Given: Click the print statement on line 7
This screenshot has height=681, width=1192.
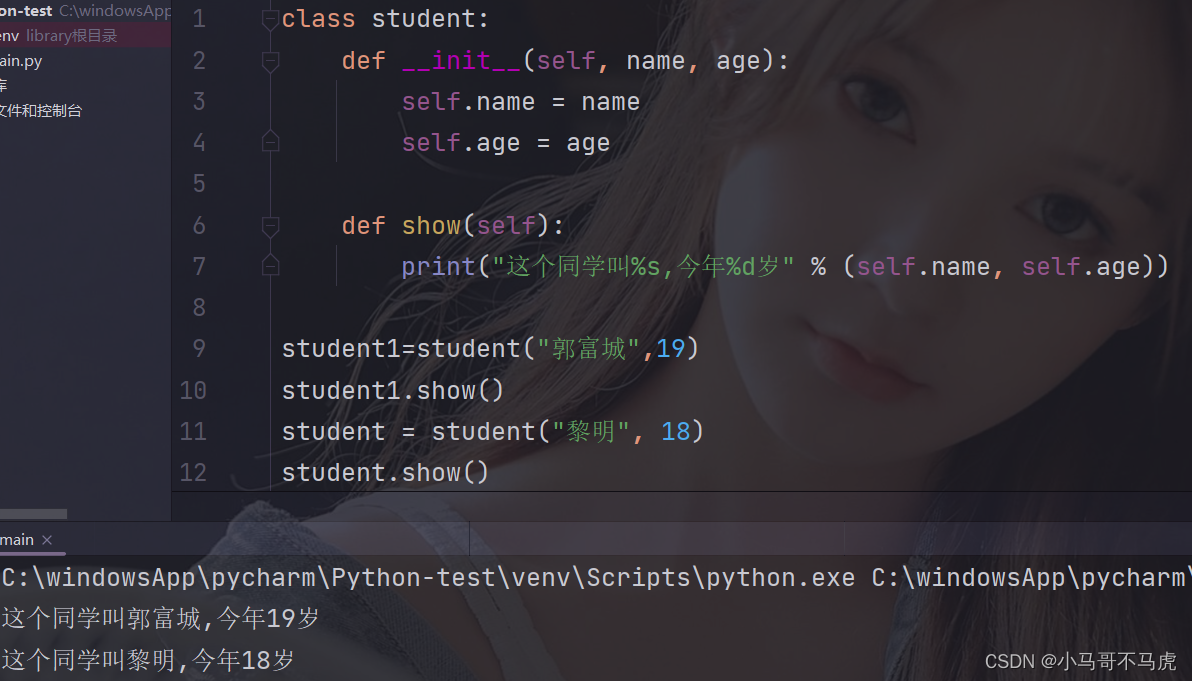Looking at the screenshot, I should 785,267.
